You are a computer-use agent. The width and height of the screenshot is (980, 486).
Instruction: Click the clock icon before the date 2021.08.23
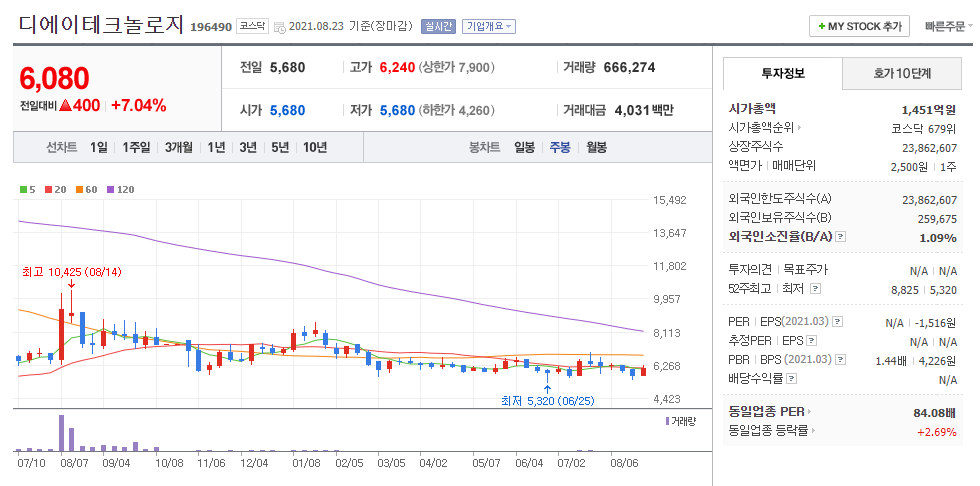[280, 27]
